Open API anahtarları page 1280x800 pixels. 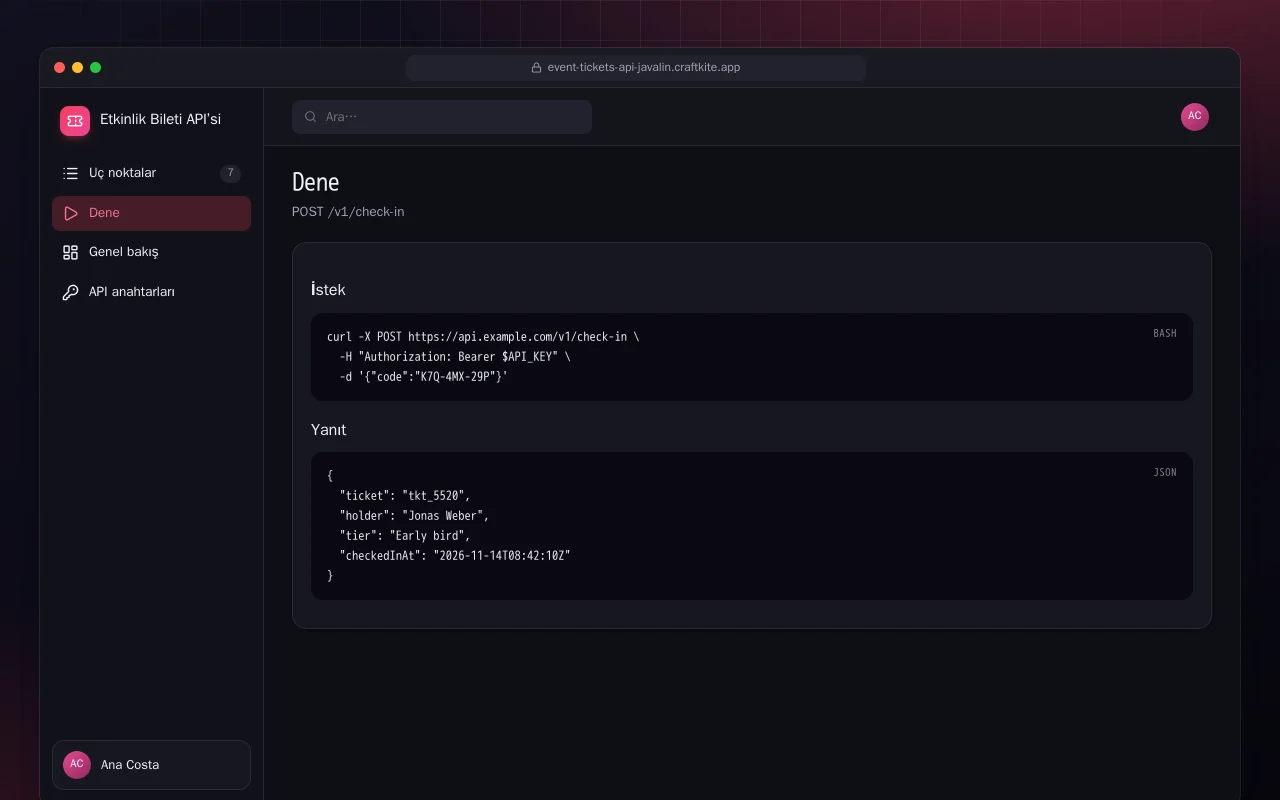coord(151,292)
